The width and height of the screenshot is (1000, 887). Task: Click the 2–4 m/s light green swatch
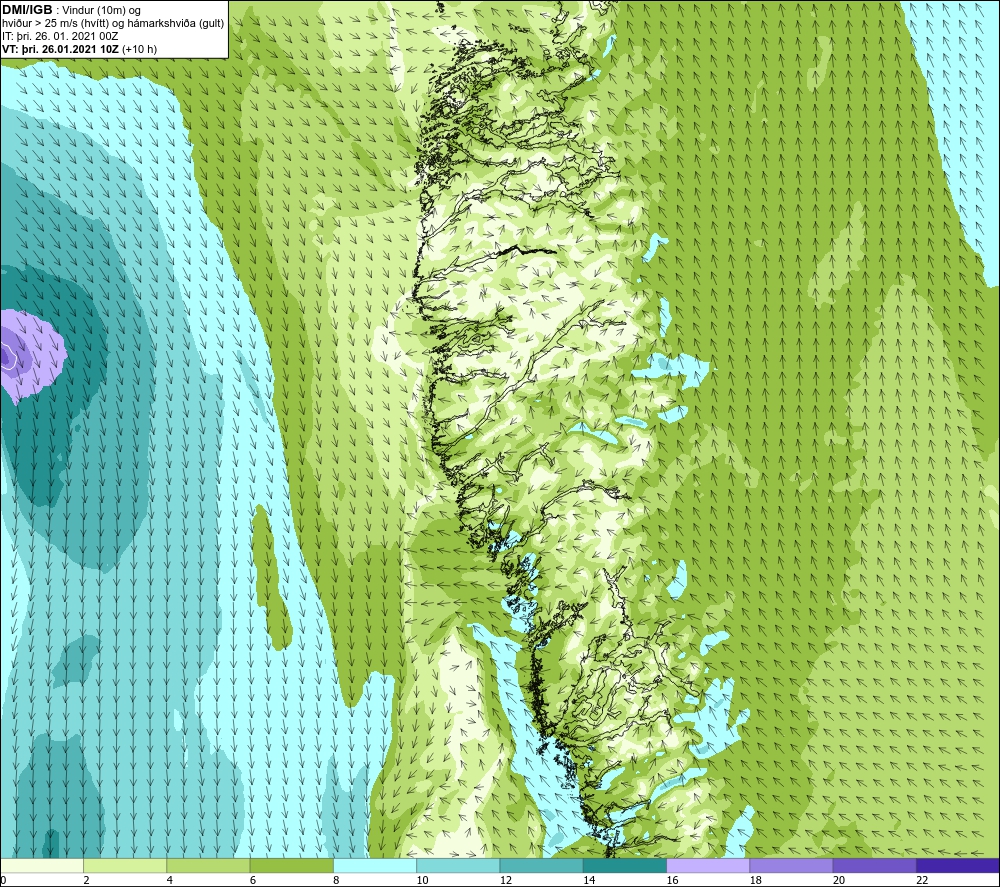(x=125, y=865)
